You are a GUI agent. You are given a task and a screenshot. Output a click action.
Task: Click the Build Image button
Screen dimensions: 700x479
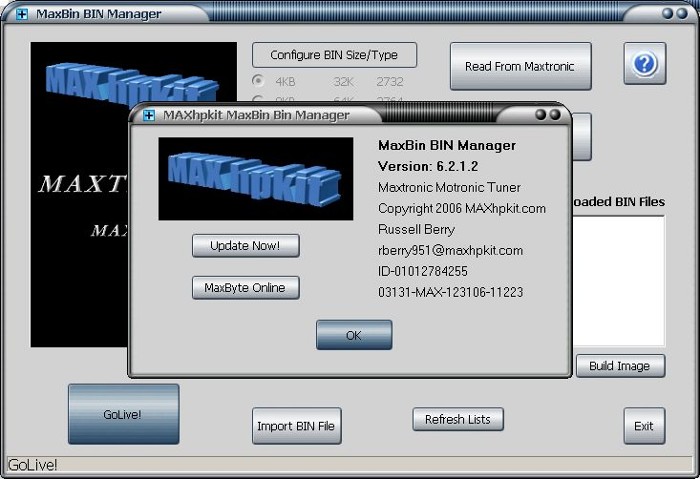pyautogui.click(x=619, y=366)
